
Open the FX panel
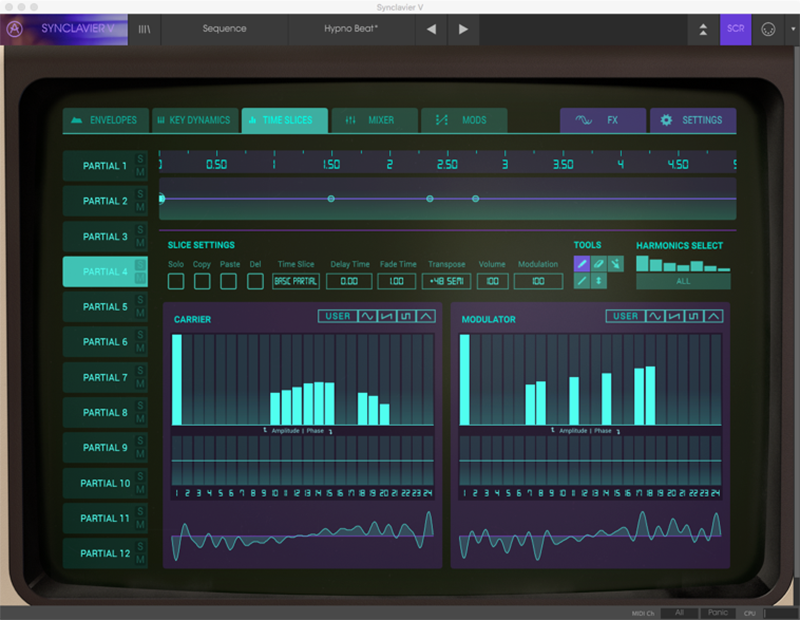[x=603, y=120]
